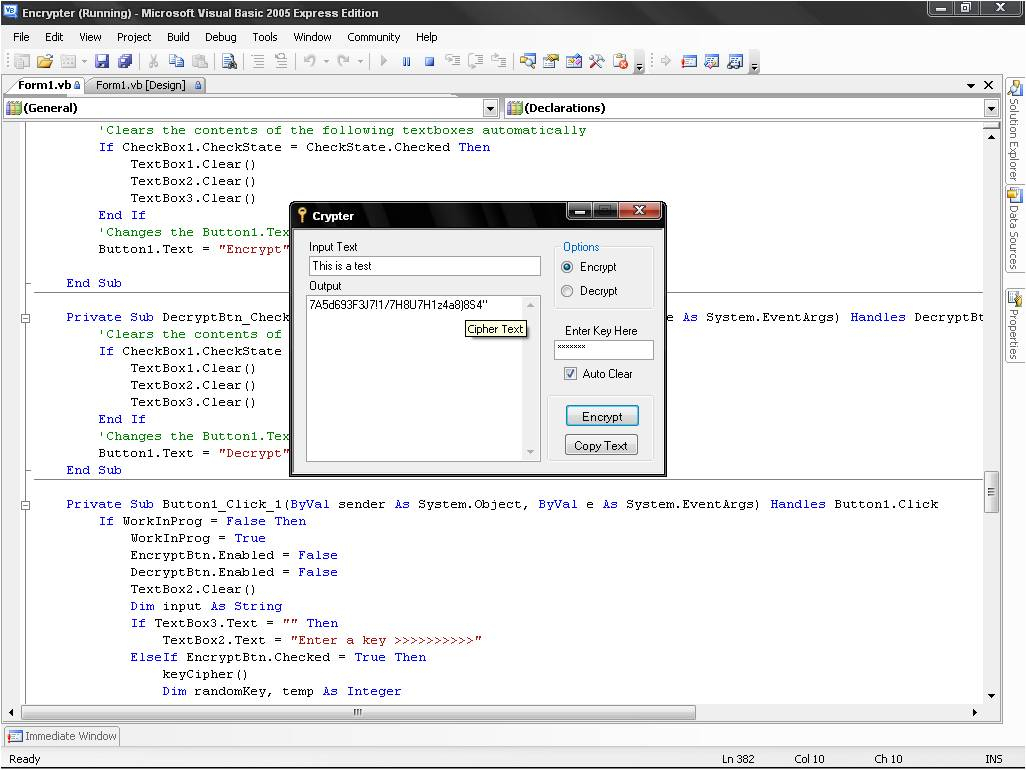Pause debugging with Break All icon
The width and height of the screenshot is (1026, 770).
(406, 62)
